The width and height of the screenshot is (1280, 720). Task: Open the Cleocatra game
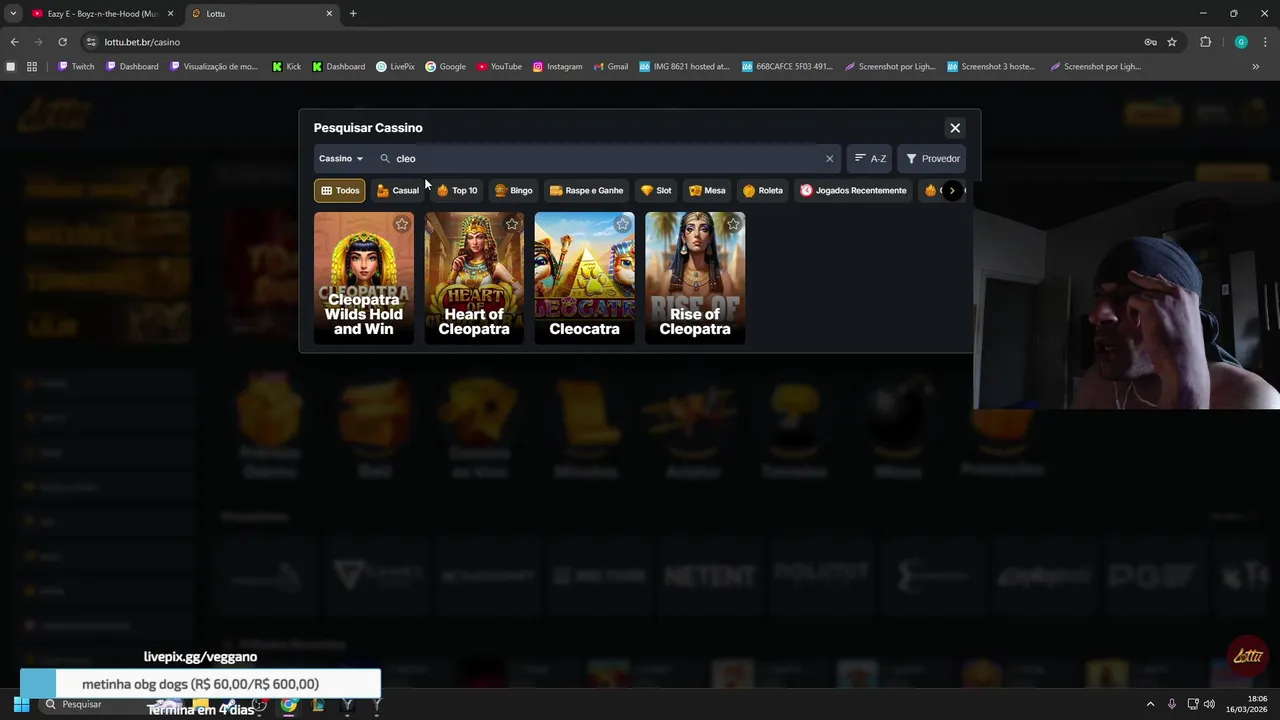(584, 278)
